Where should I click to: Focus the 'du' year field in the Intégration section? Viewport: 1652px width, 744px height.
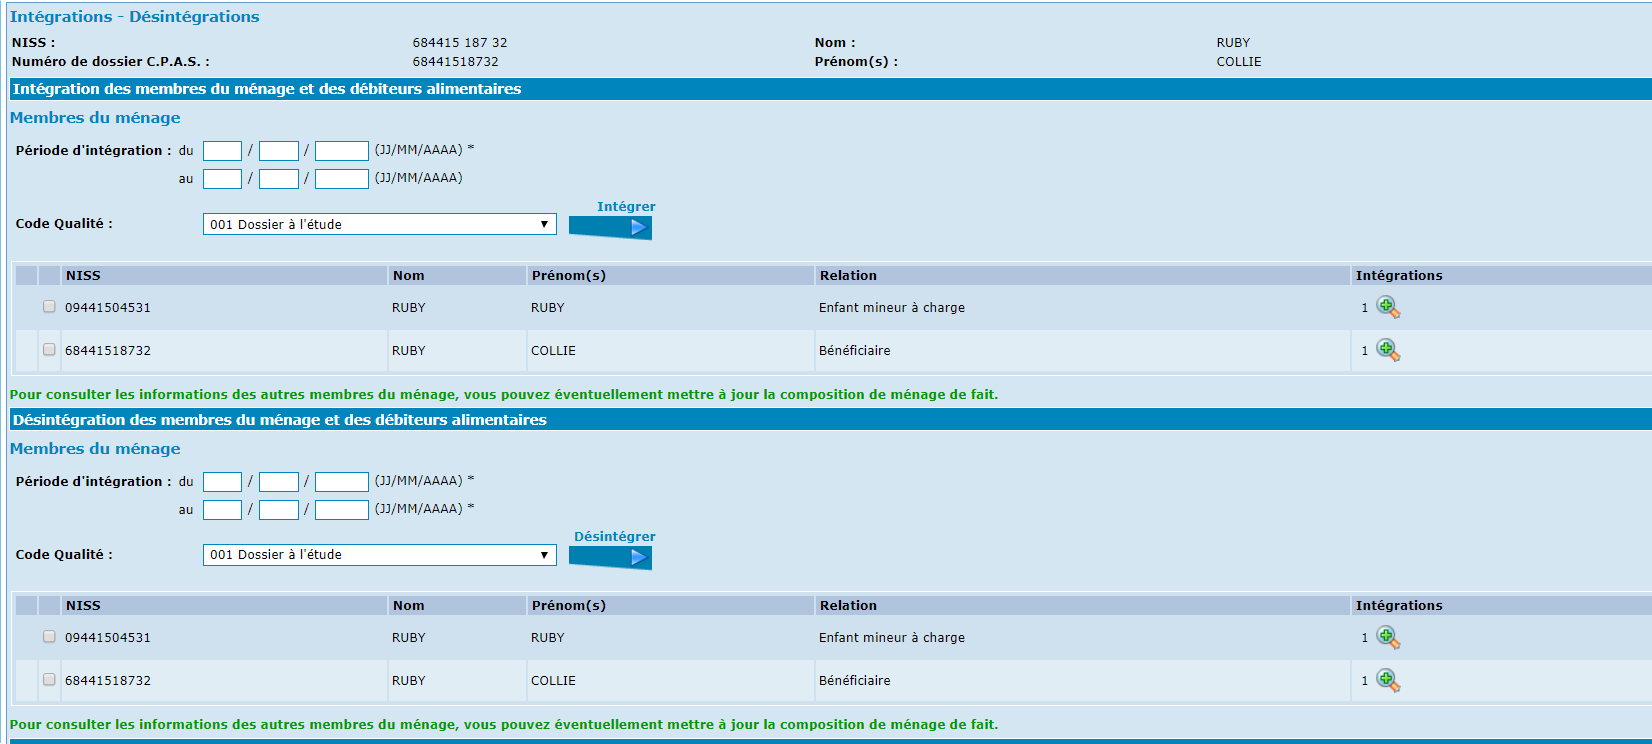pos(342,151)
